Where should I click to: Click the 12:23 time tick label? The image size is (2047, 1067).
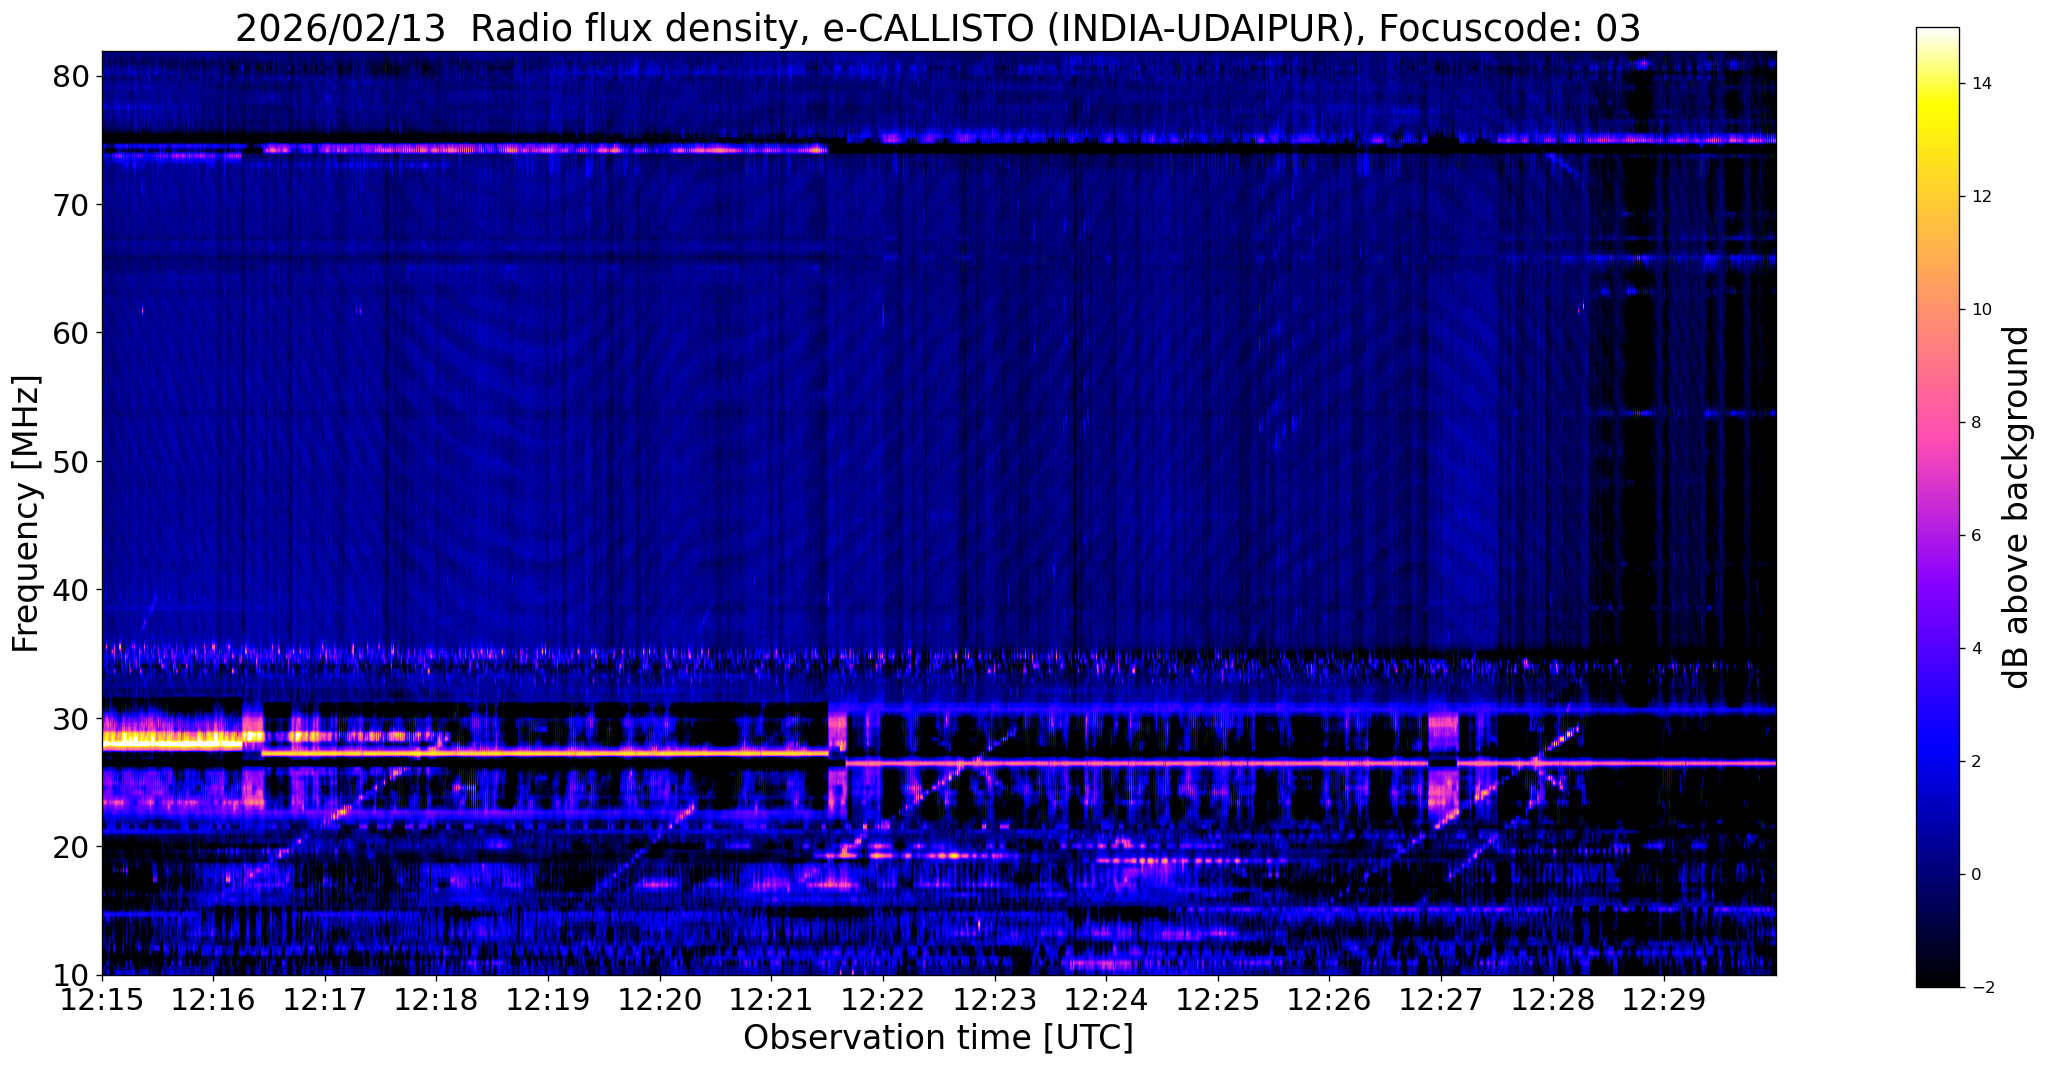[995, 1000]
